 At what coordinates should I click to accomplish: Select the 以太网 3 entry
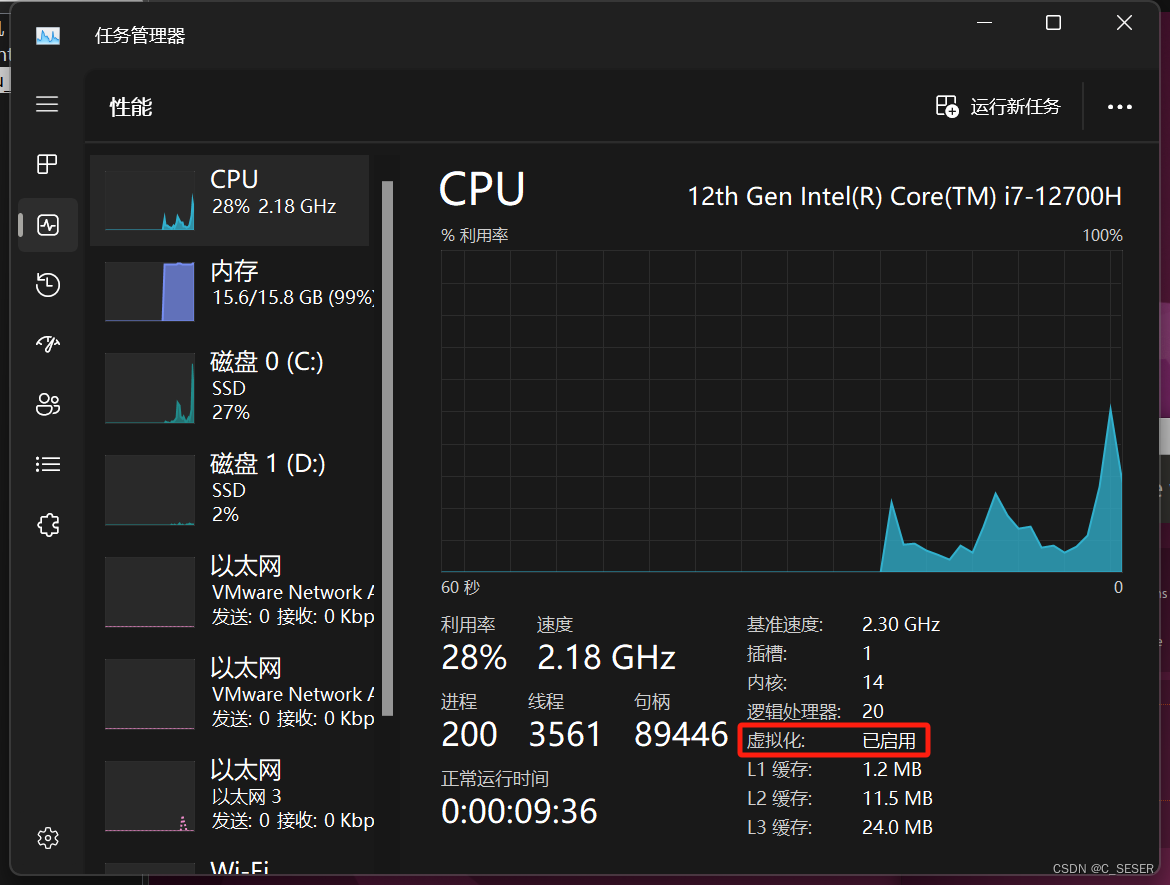click(x=230, y=796)
